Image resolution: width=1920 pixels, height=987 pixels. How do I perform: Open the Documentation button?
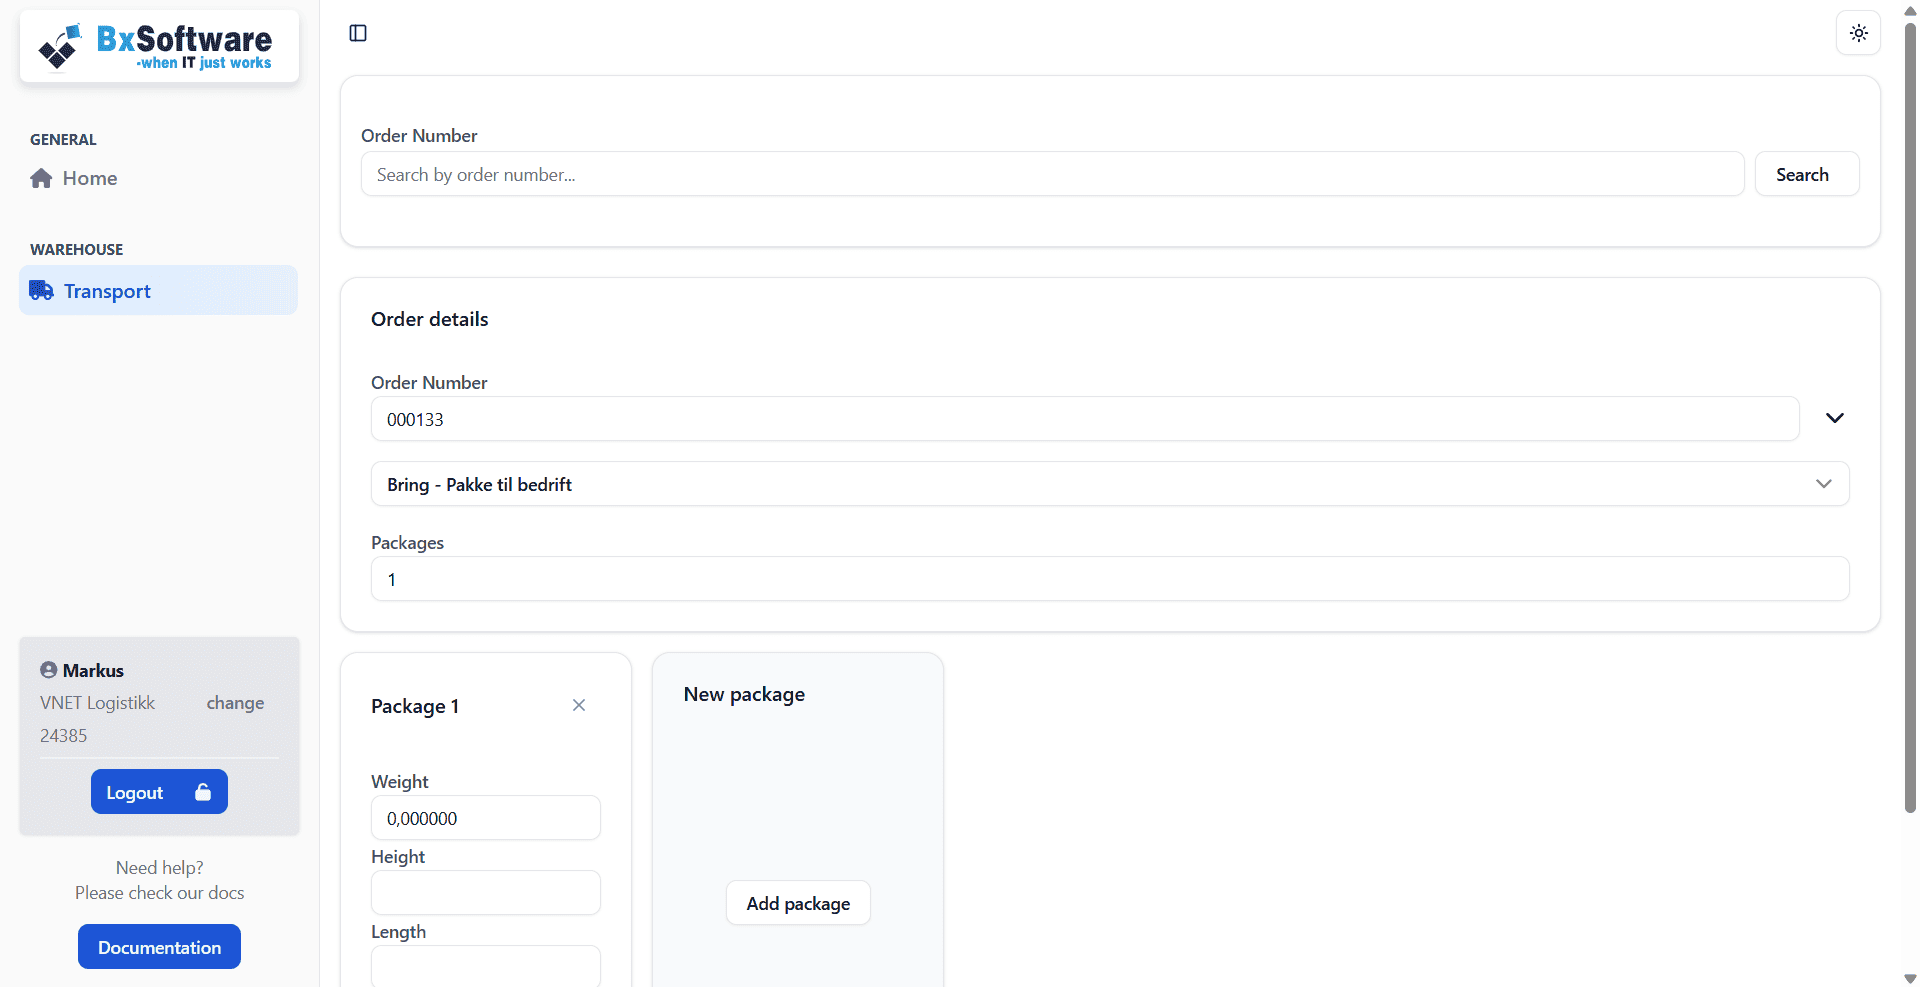tap(159, 947)
